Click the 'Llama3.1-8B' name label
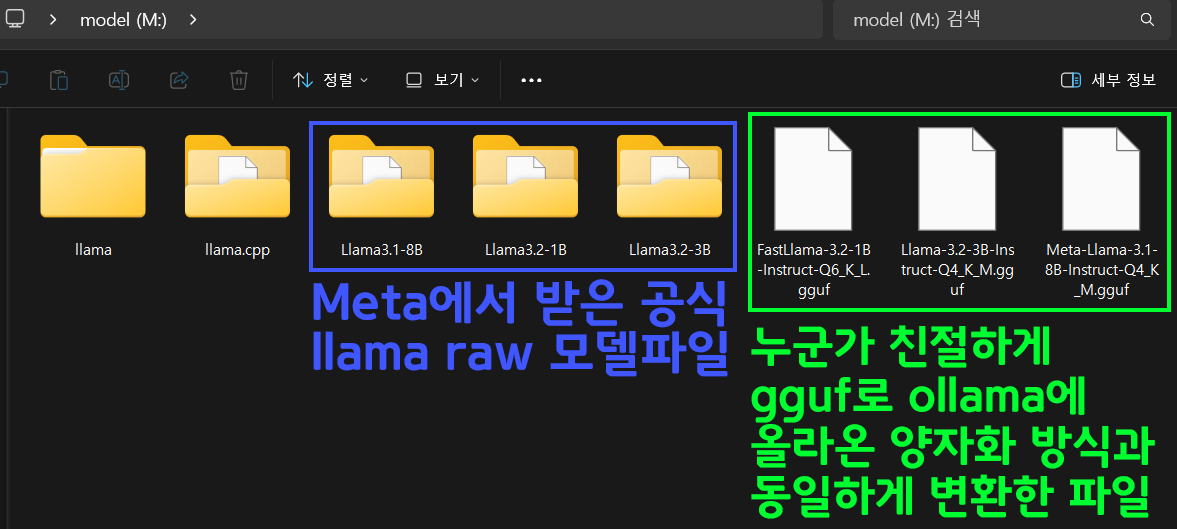This screenshot has height=529, width=1177. point(381,250)
